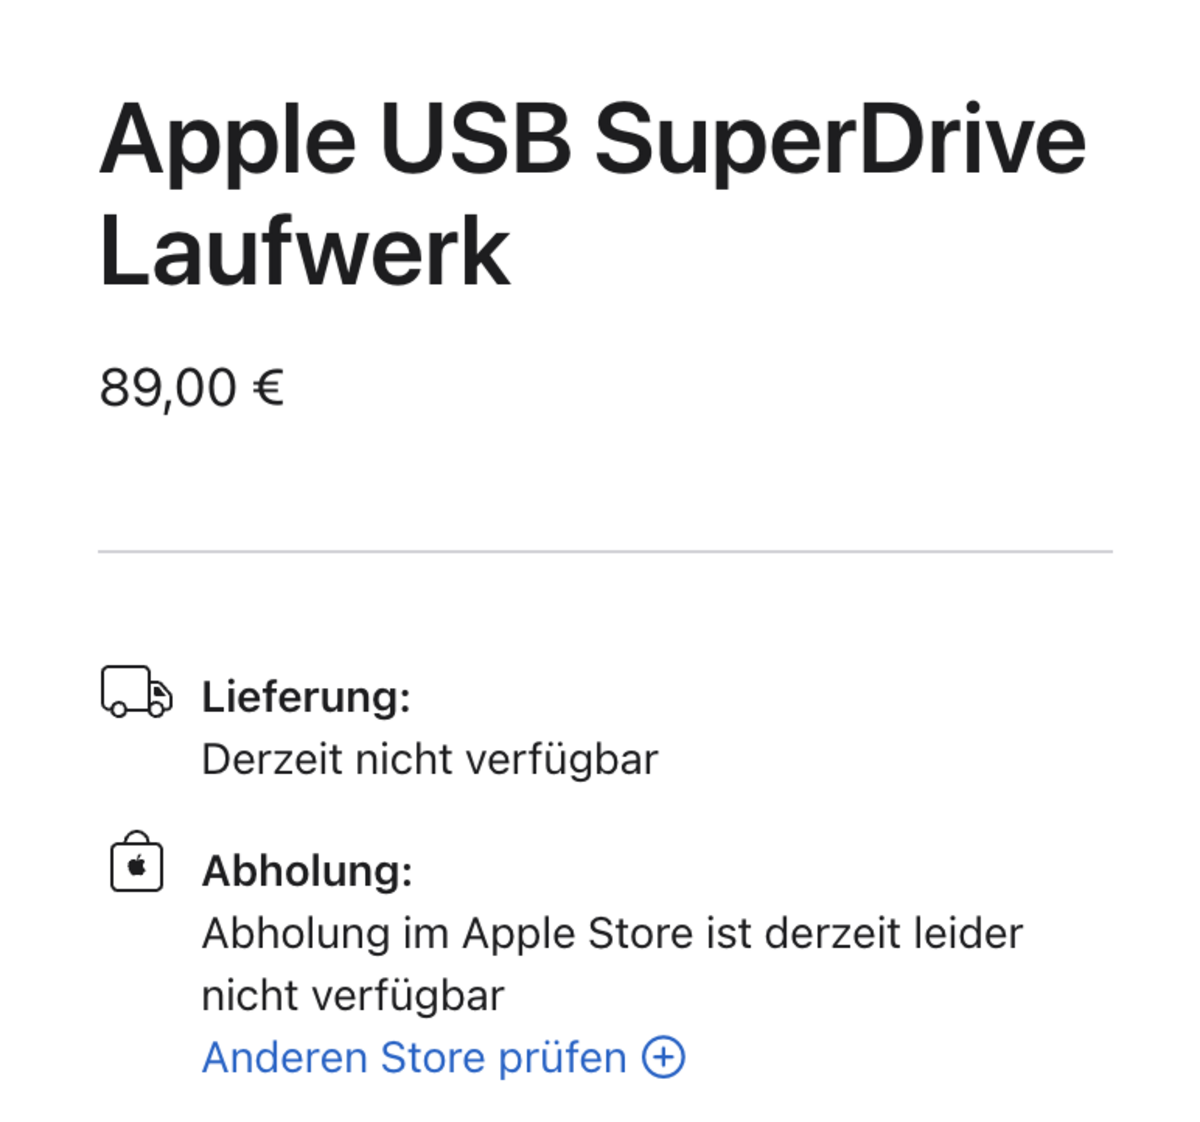Click the Apple USB SuperDrive title line
Viewport: 1200px width, 1122px height.
[593, 140]
